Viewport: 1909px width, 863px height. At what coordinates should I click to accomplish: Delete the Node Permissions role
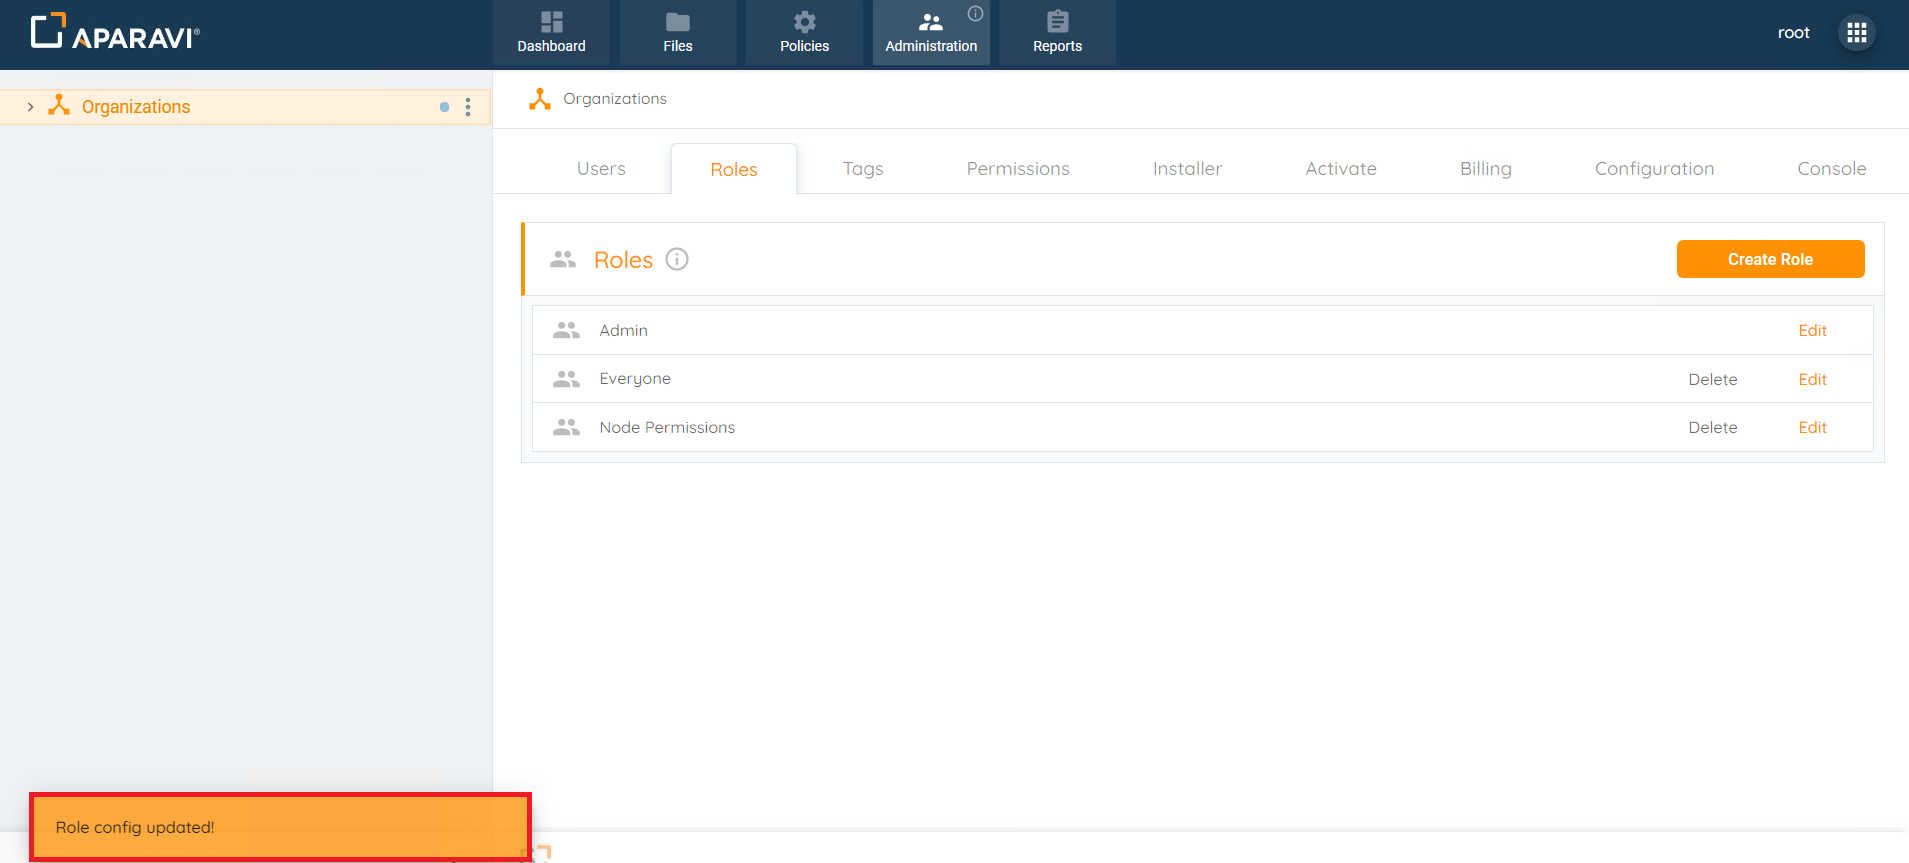coord(1712,428)
